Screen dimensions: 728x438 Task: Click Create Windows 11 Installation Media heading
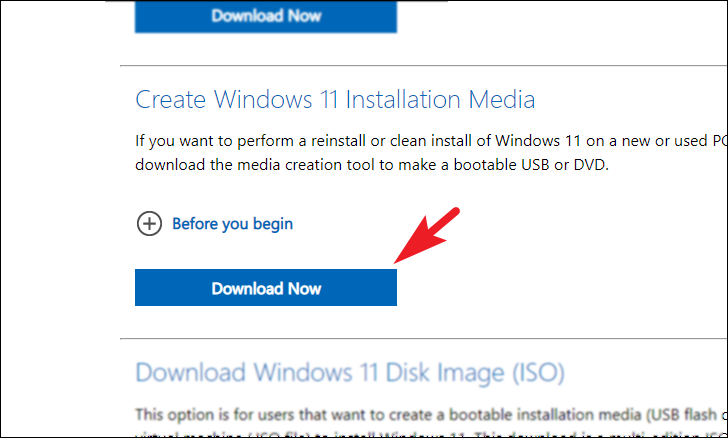click(x=335, y=99)
